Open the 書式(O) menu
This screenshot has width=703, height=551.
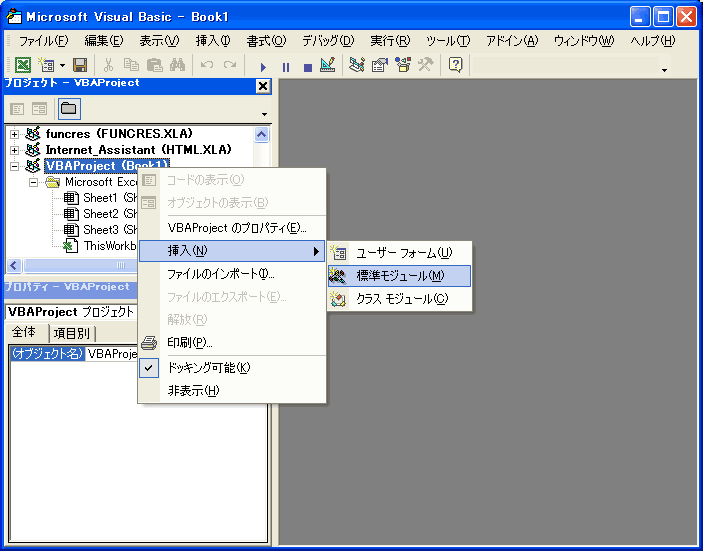tap(266, 41)
